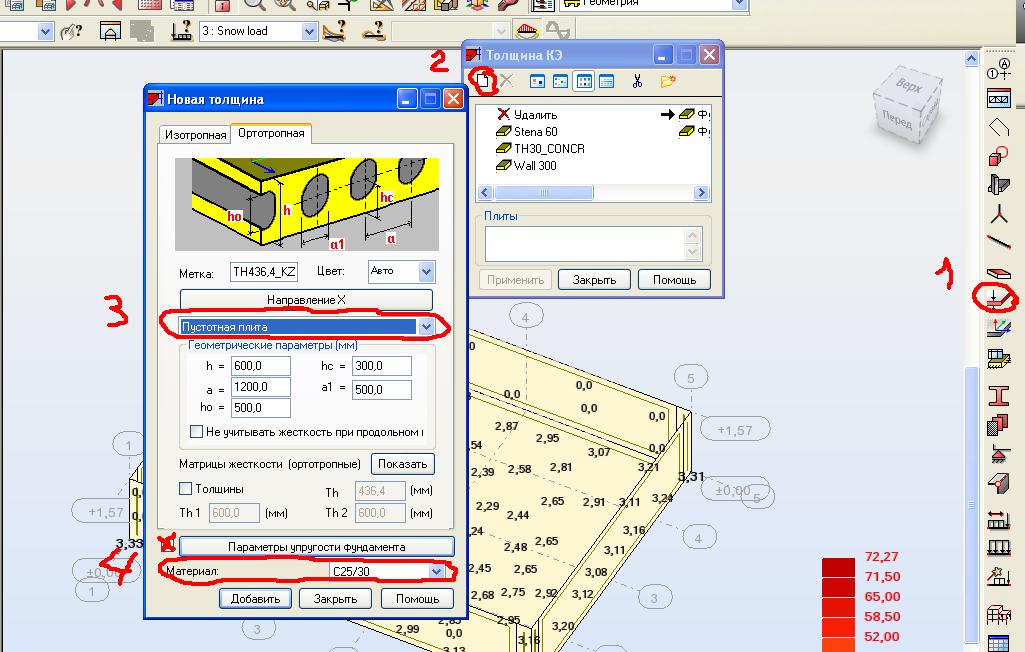Image resolution: width=1025 pixels, height=652 pixels.
Task: Select 'TH30_CONCR' in the thickness list
Action: pos(548,149)
